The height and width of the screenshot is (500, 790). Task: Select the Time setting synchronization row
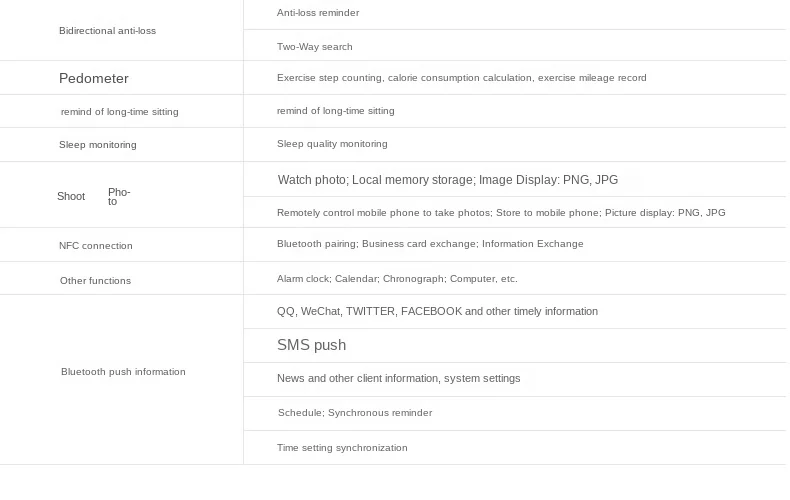(x=342, y=448)
